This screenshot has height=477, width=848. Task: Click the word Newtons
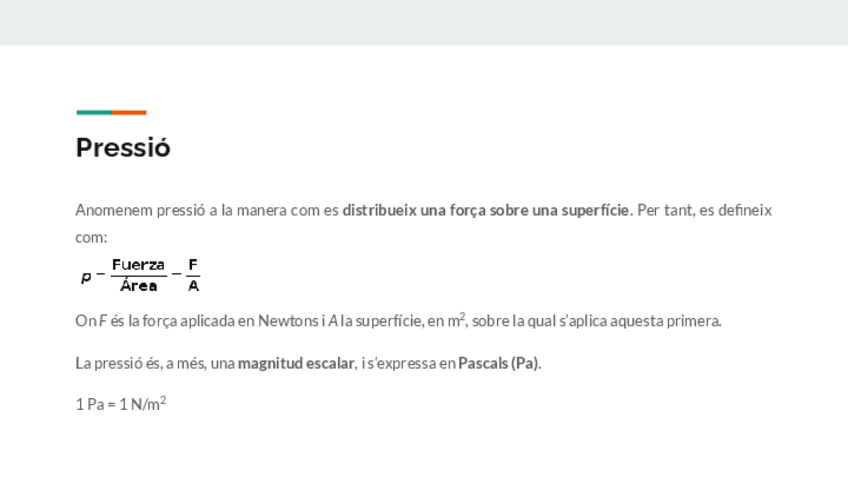point(287,321)
